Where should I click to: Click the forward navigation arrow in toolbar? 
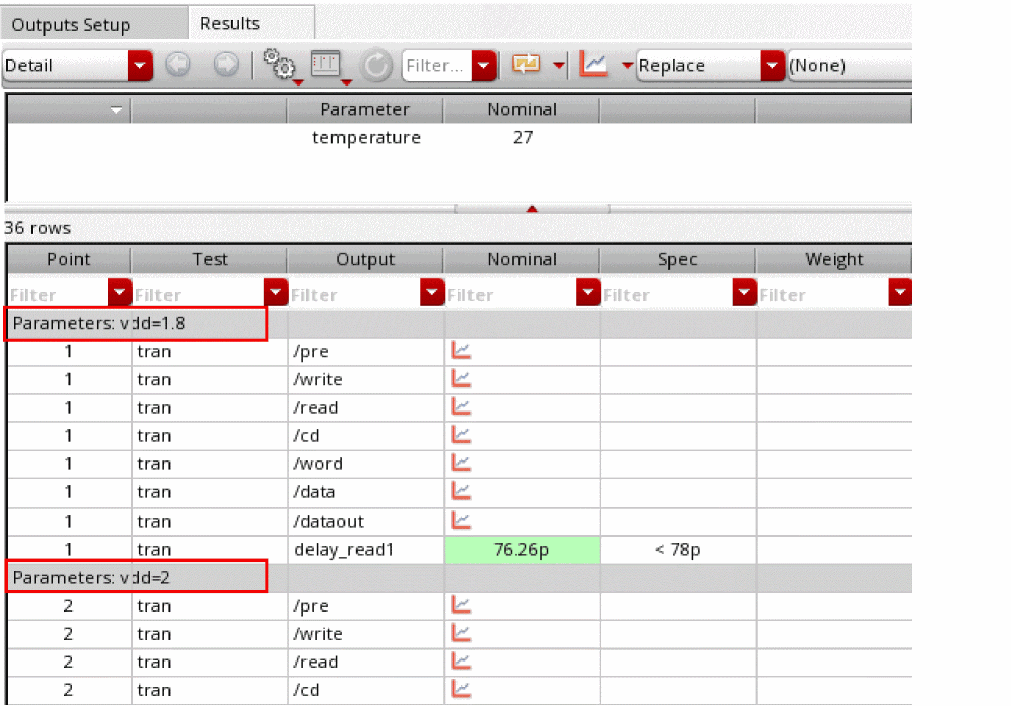pyautogui.click(x=226, y=66)
